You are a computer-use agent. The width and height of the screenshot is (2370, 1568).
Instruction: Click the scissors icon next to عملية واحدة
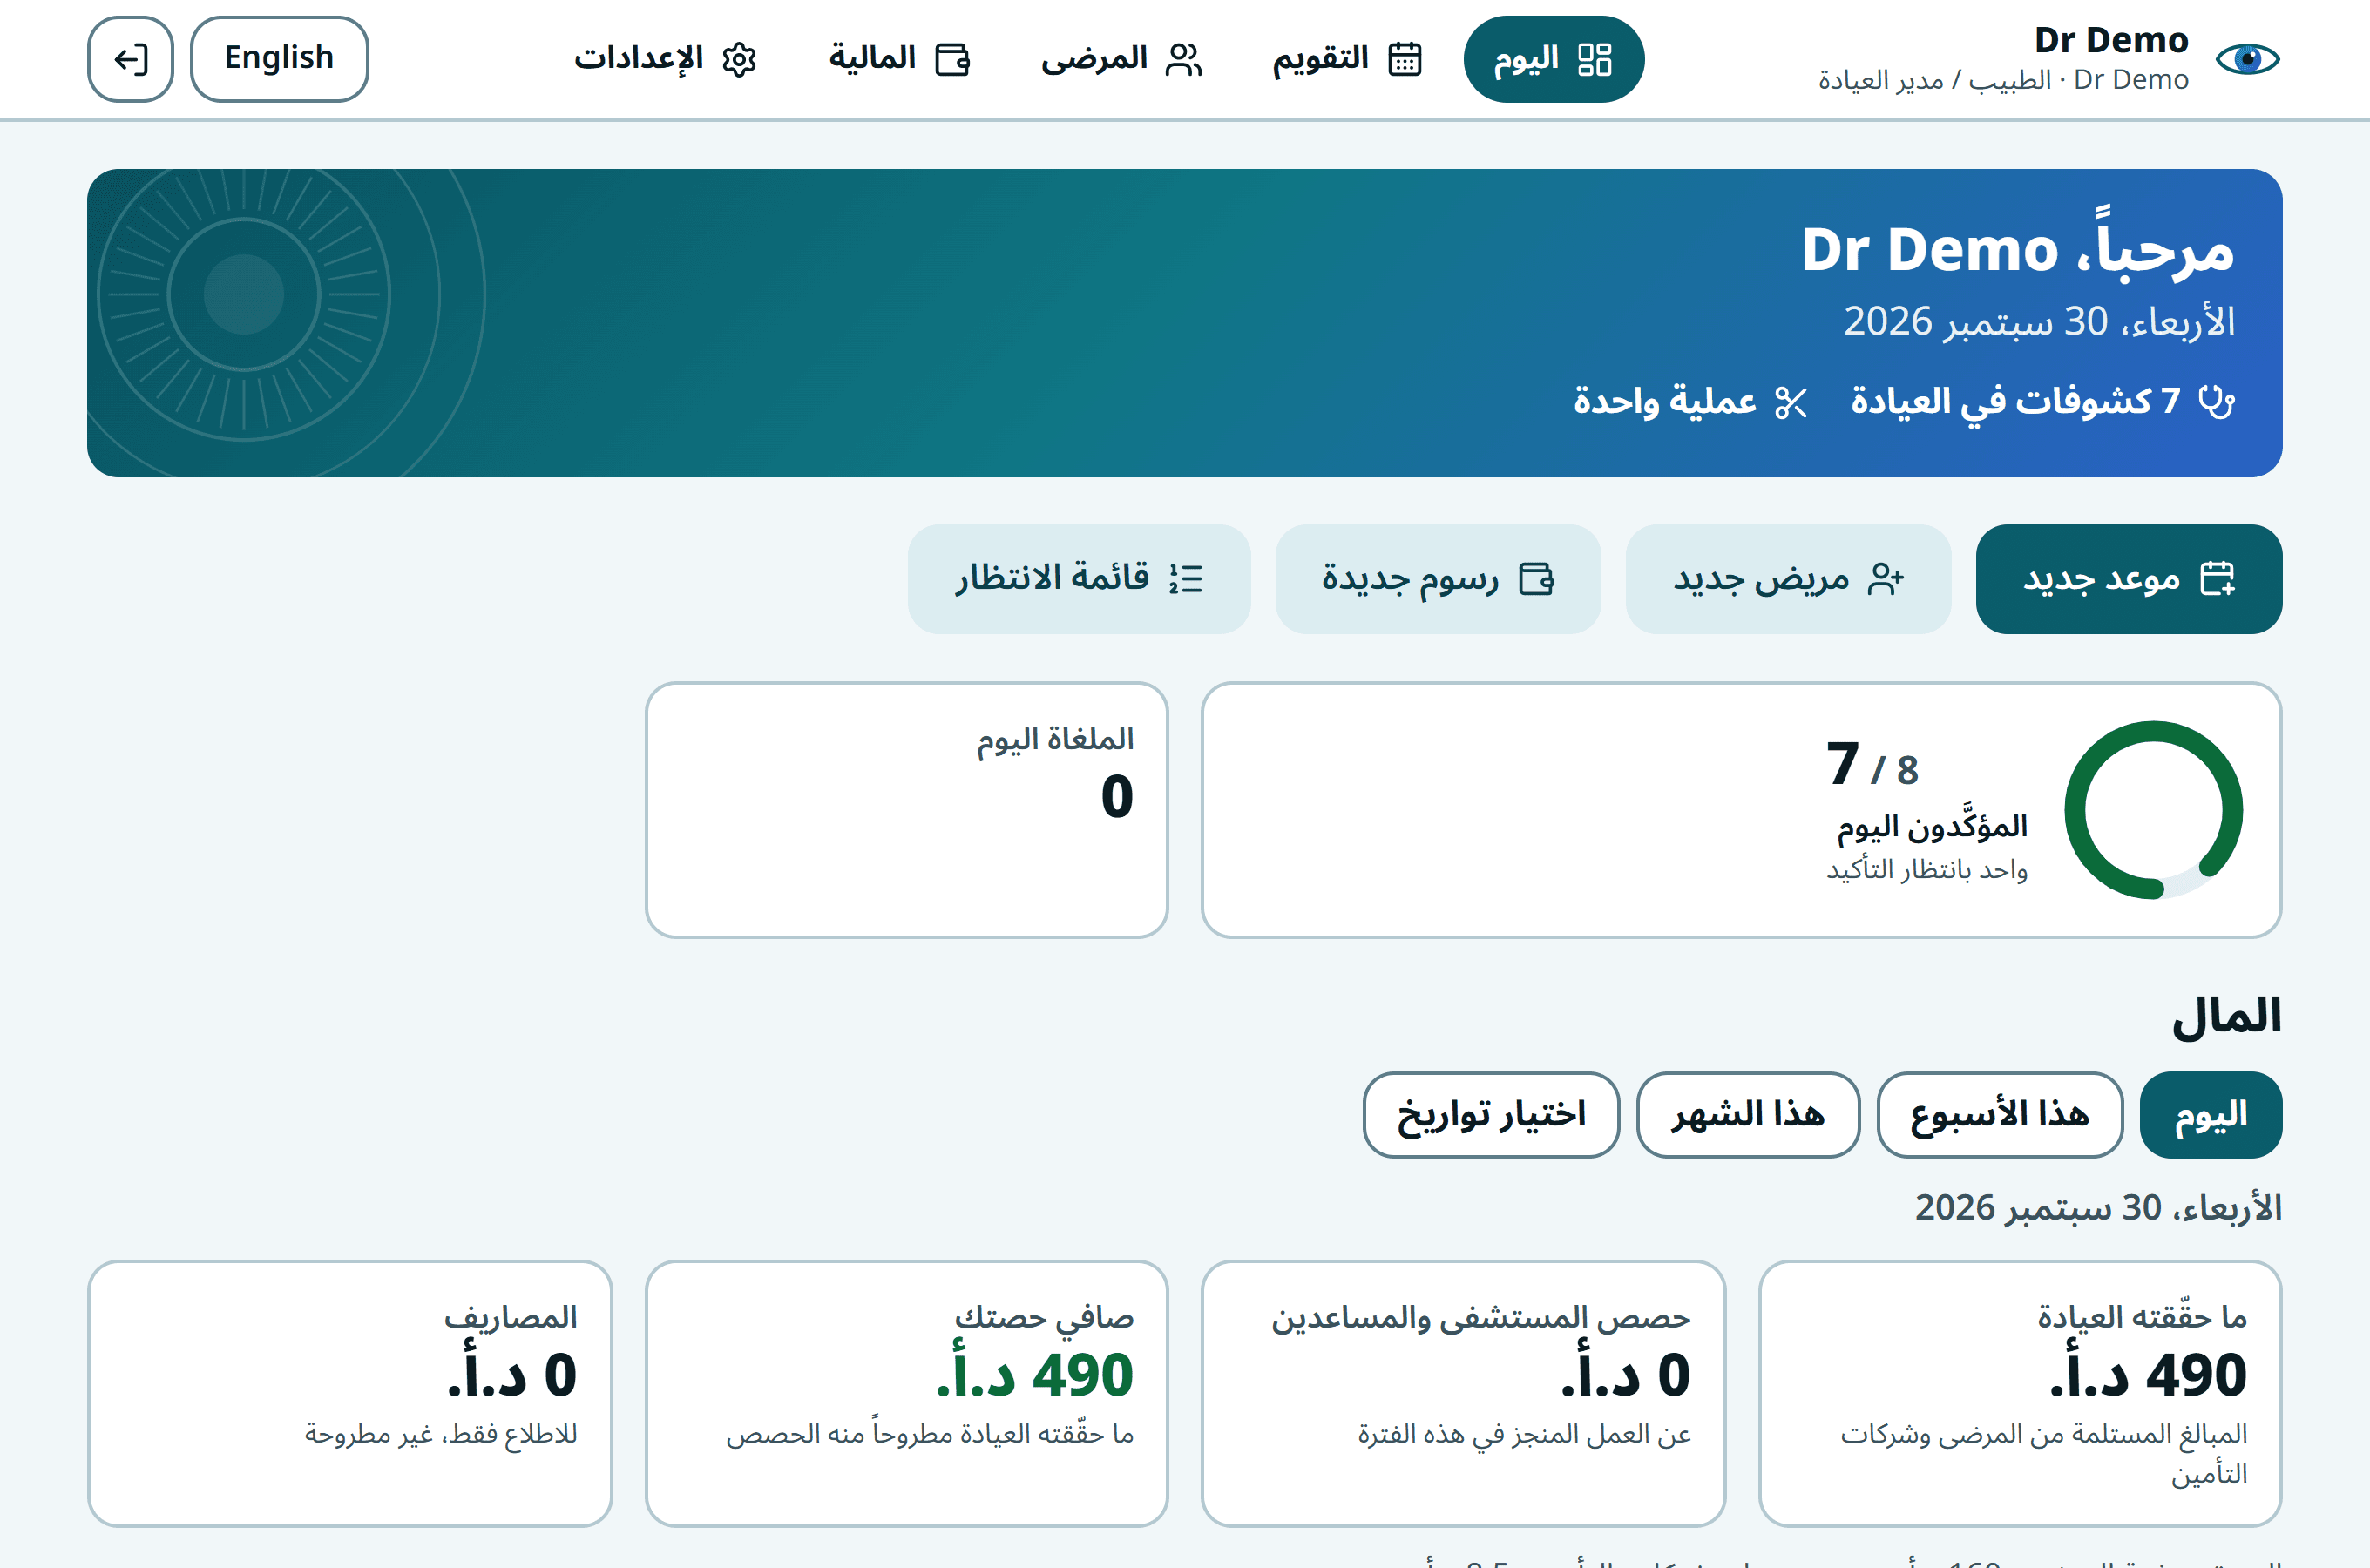point(1791,402)
